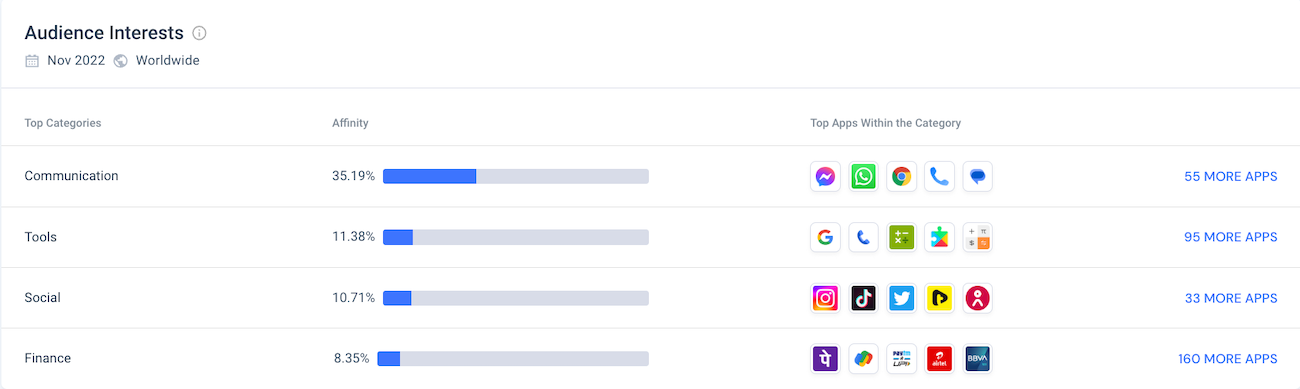The width and height of the screenshot is (1300, 389).
Task: Click the Affinity column header
Action: (x=350, y=123)
